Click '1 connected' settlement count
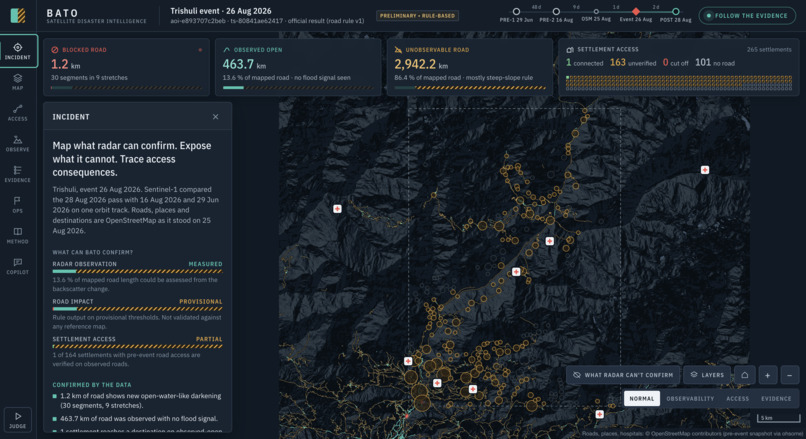This screenshot has height=439, width=806. (584, 63)
